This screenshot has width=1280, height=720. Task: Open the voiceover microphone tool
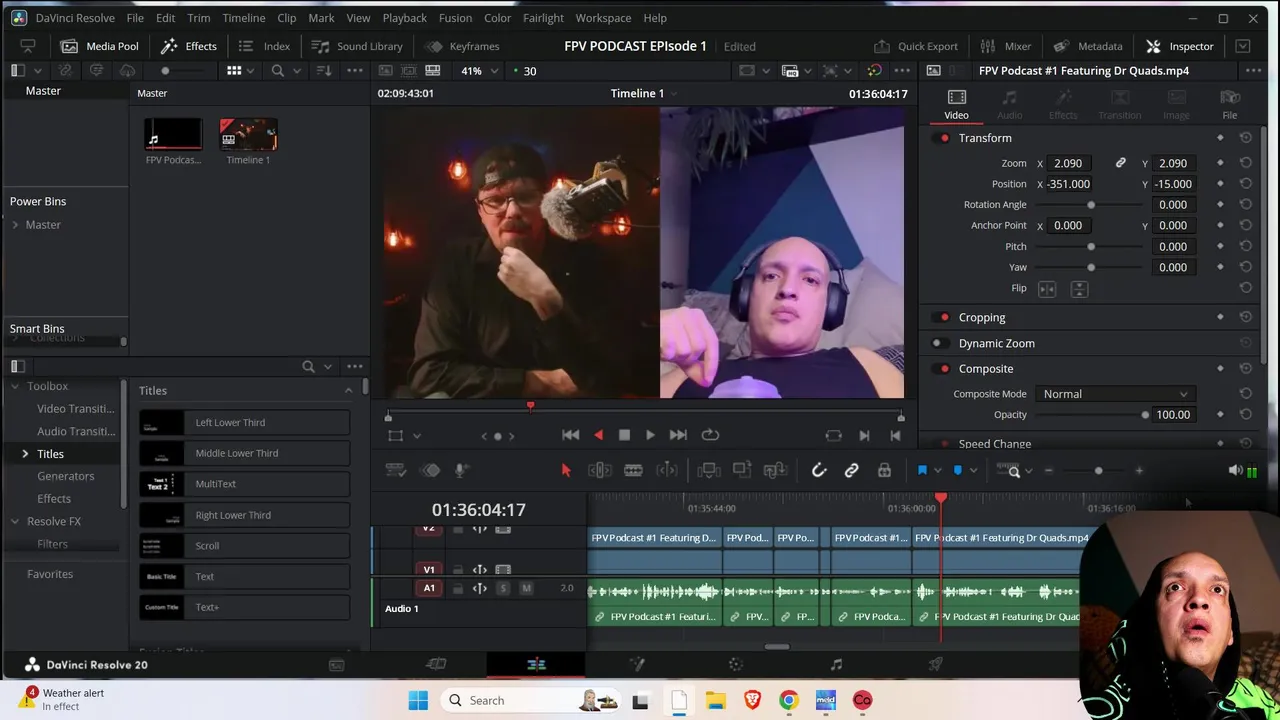coord(461,470)
